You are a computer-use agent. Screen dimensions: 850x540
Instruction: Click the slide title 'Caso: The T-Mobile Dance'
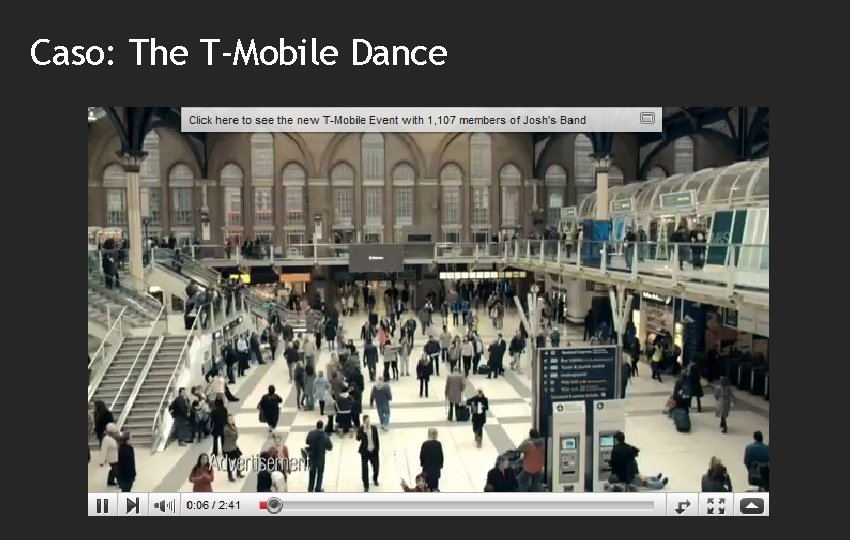coord(239,53)
